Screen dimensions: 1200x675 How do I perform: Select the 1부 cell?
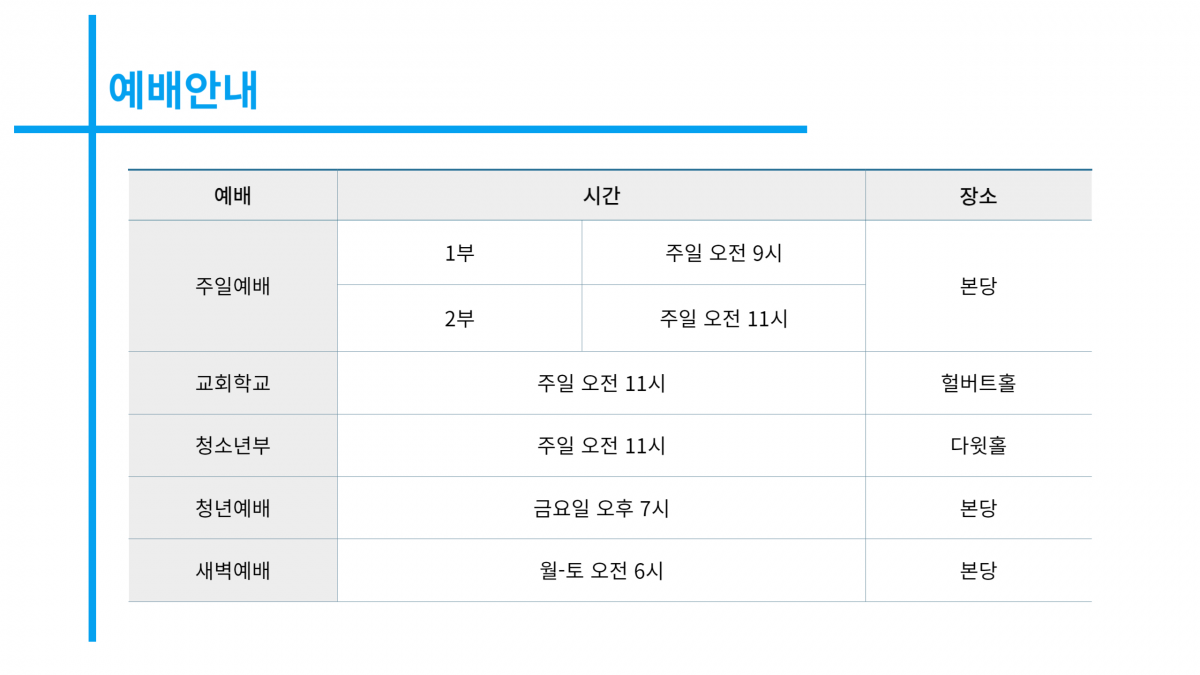pos(460,253)
